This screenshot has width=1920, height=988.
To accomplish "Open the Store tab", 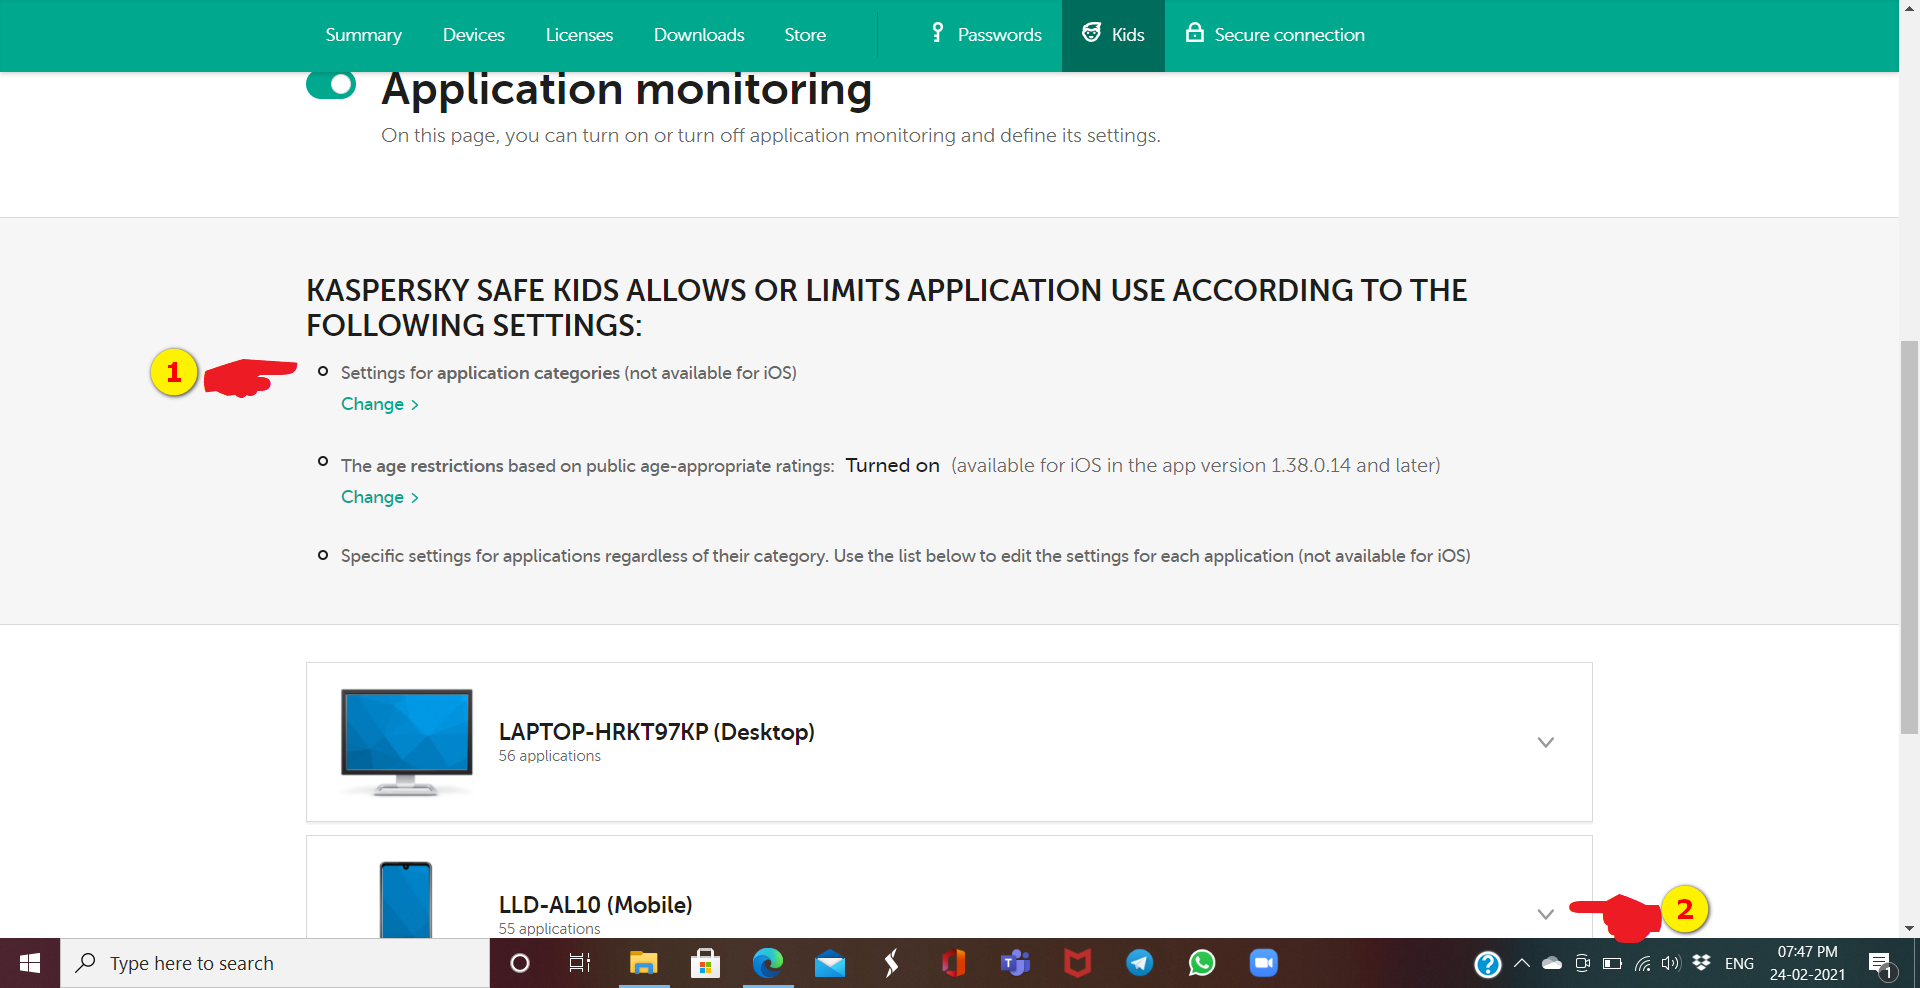I will pyautogui.click(x=805, y=35).
